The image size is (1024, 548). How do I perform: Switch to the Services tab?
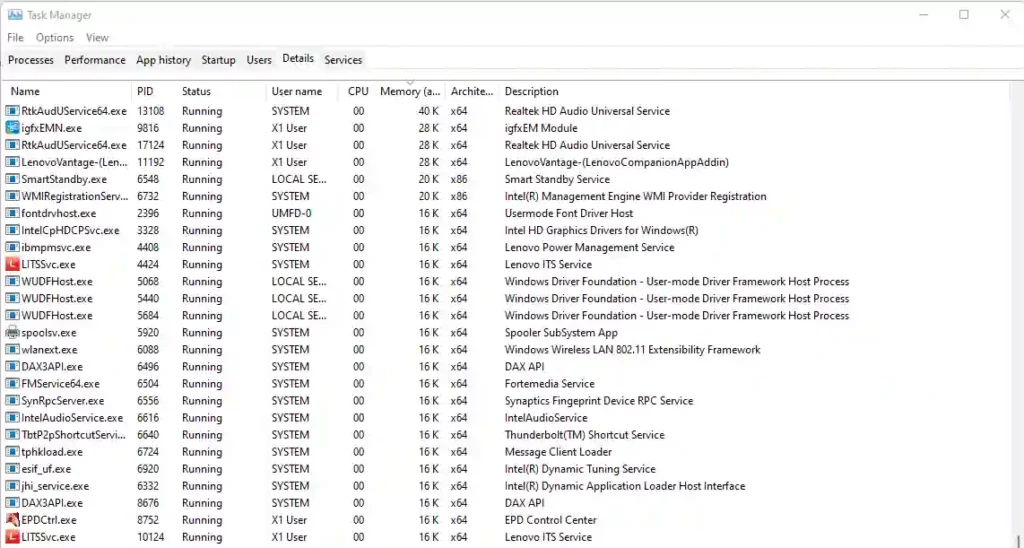click(x=343, y=60)
